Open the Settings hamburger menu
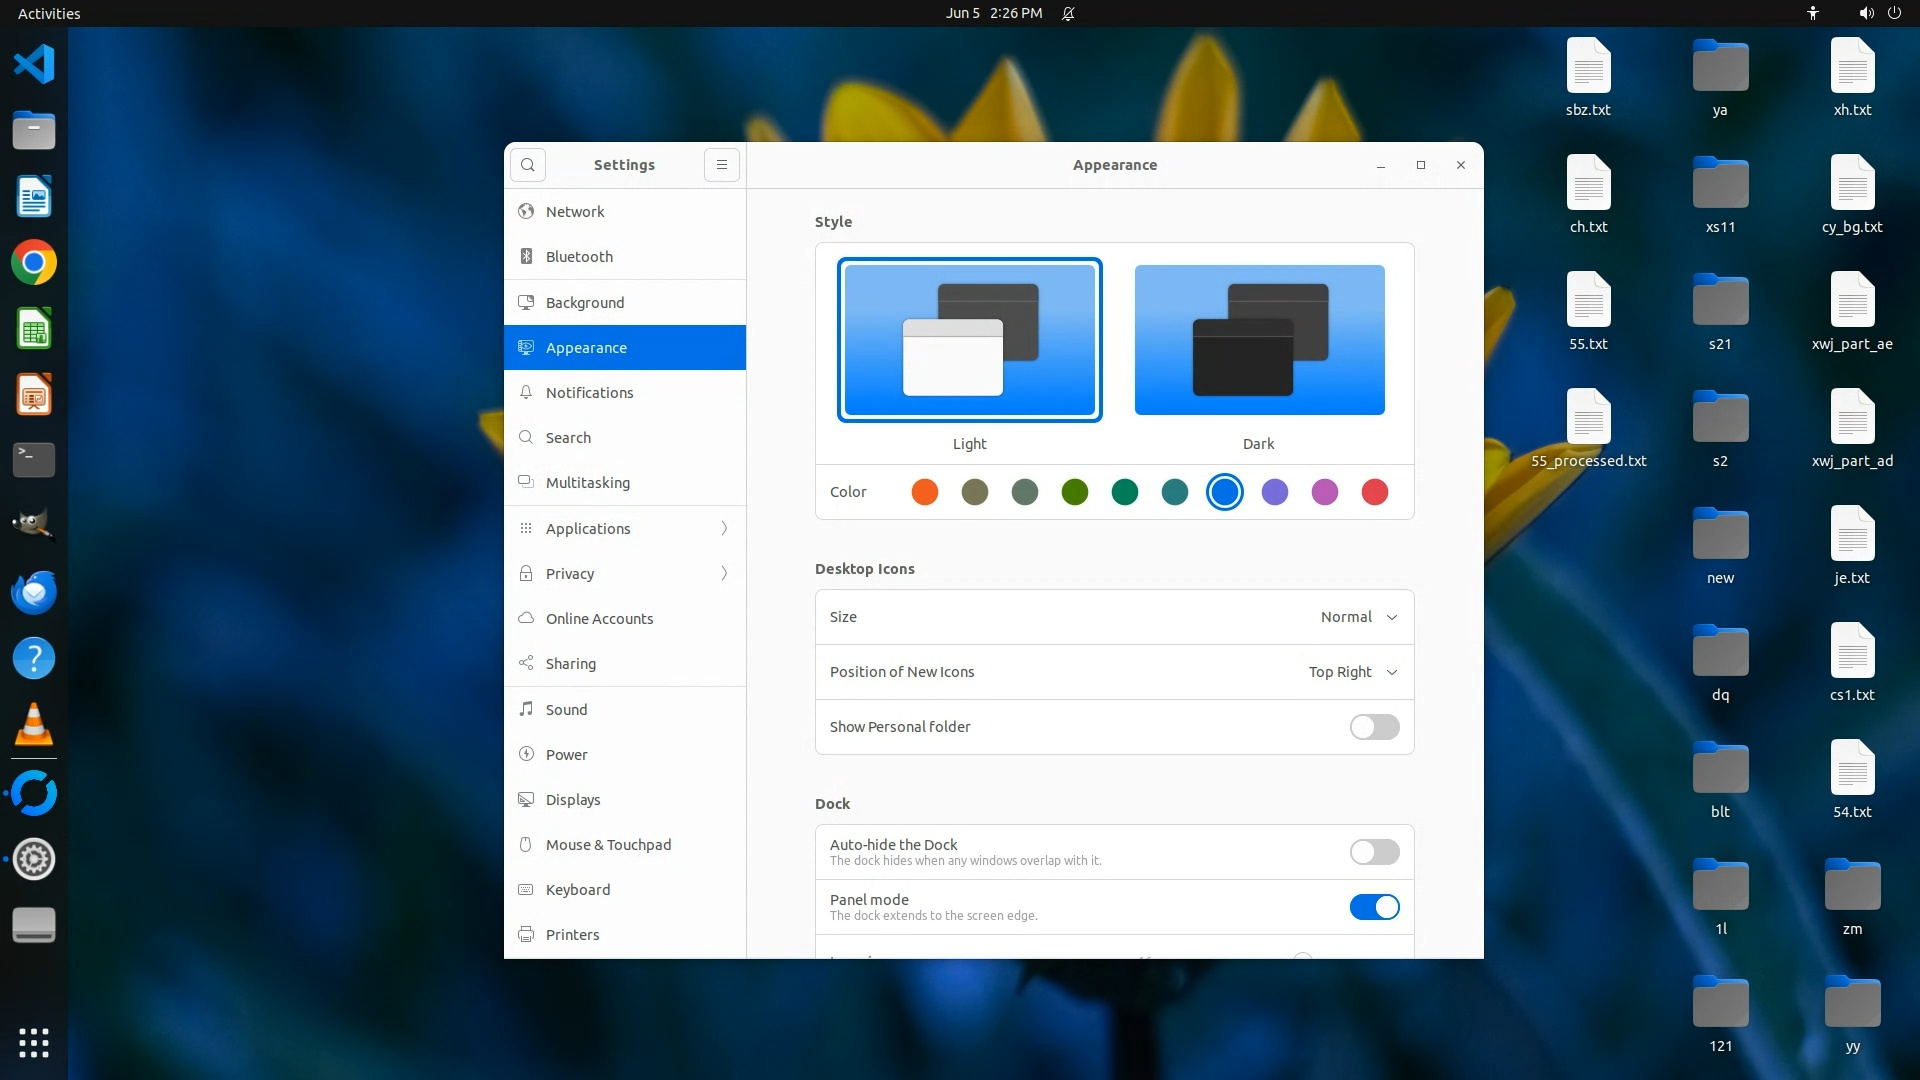Viewport: 1920px width, 1080px height. point(722,165)
